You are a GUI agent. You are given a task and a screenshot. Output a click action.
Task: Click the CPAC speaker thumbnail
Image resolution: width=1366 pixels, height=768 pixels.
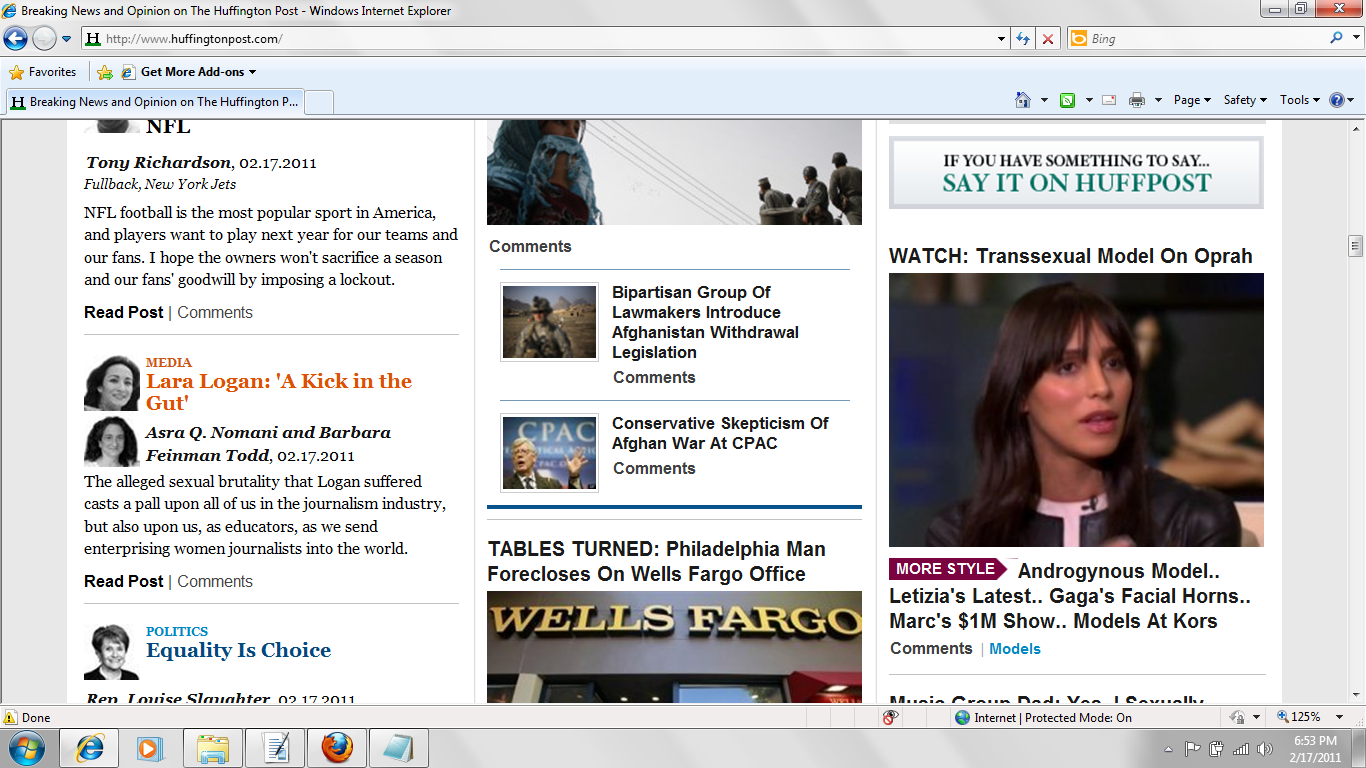[550, 453]
